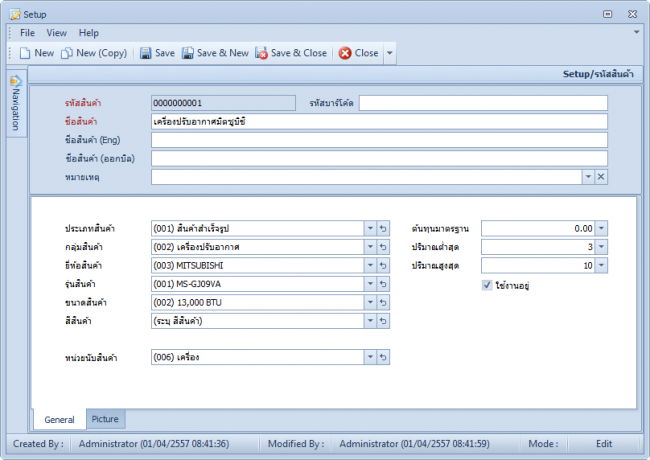Expand the Navigation side panel

(16, 103)
